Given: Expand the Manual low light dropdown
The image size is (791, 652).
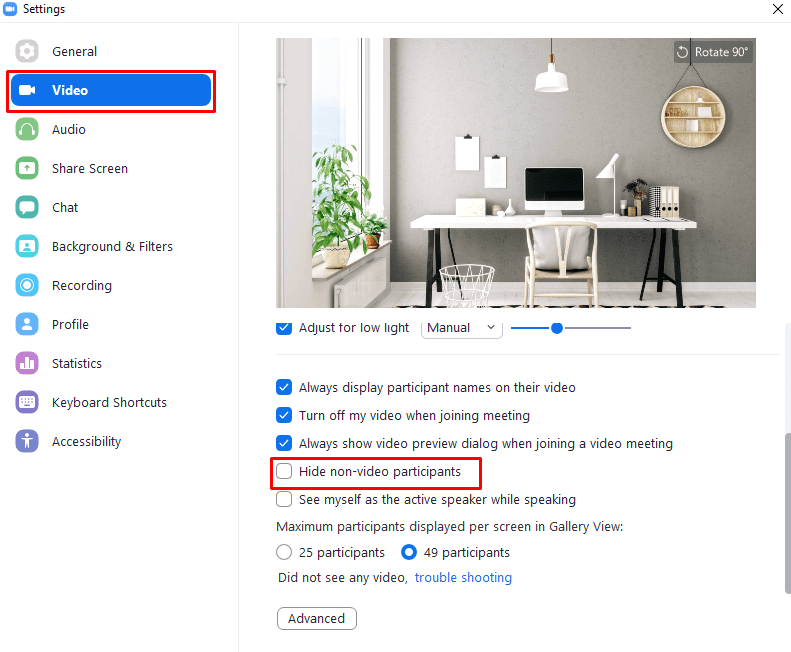Looking at the screenshot, I should click(462, 328).
